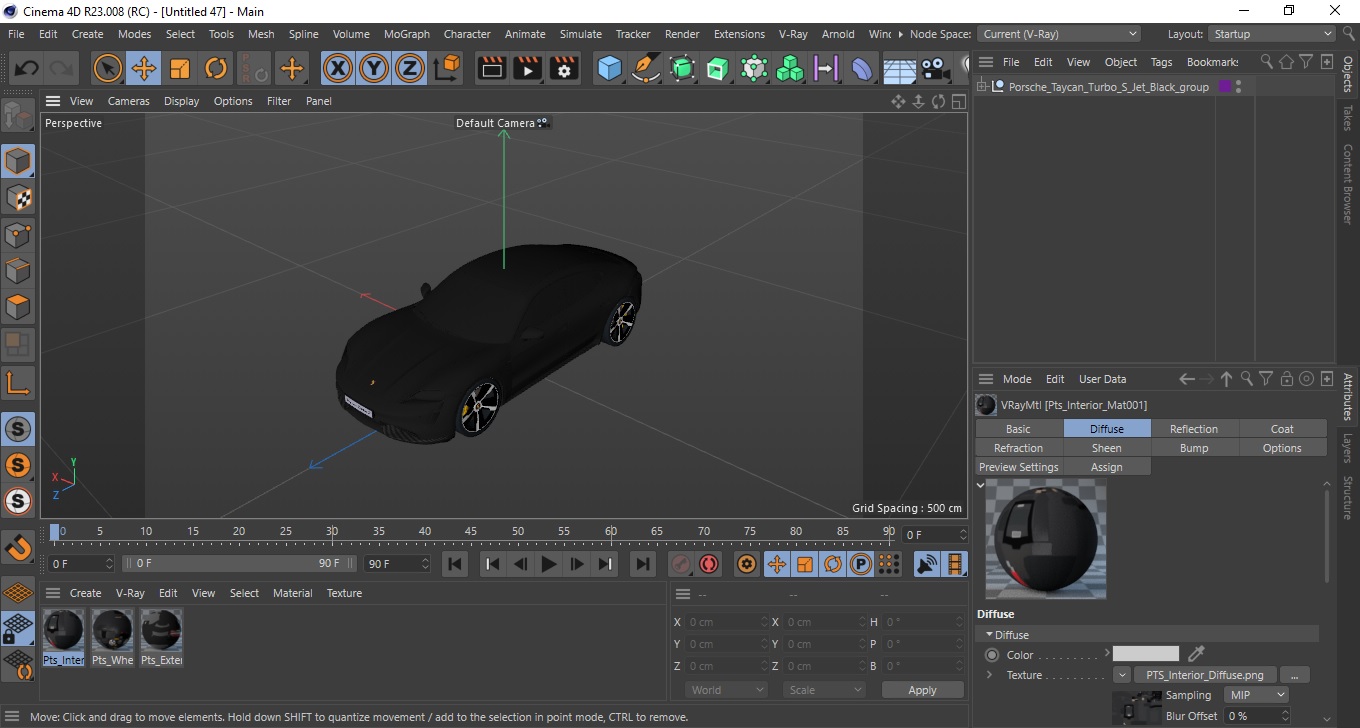Click the Apply button in coordinates panel
This screenshot has width=1360, height=728.
pyautogui.click(x=922, y=690)
